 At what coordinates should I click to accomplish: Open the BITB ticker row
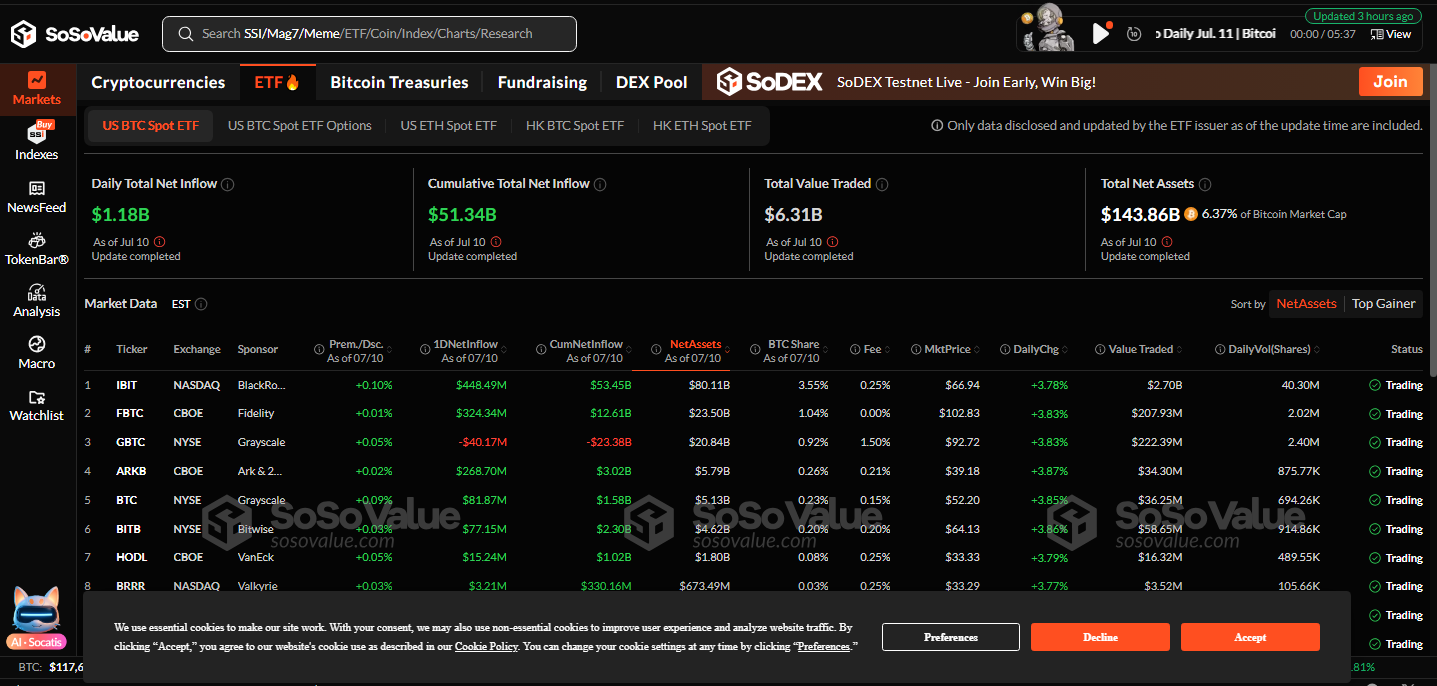tap(754, 529)
